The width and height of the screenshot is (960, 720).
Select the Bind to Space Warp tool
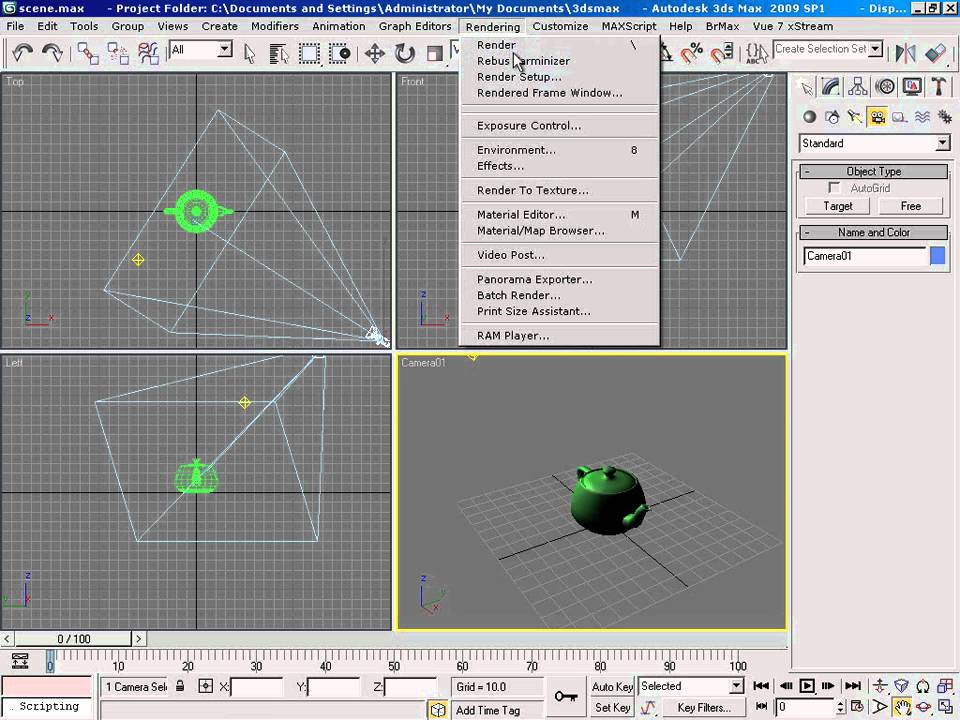[148, 53]
